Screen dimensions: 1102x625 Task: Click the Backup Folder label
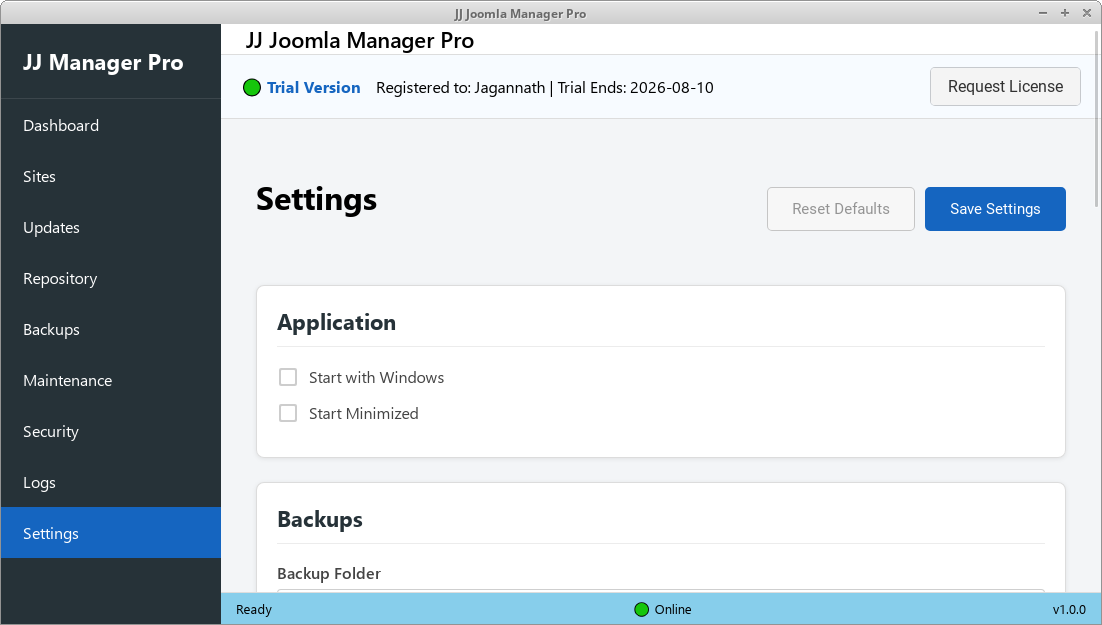click(329, 574)
